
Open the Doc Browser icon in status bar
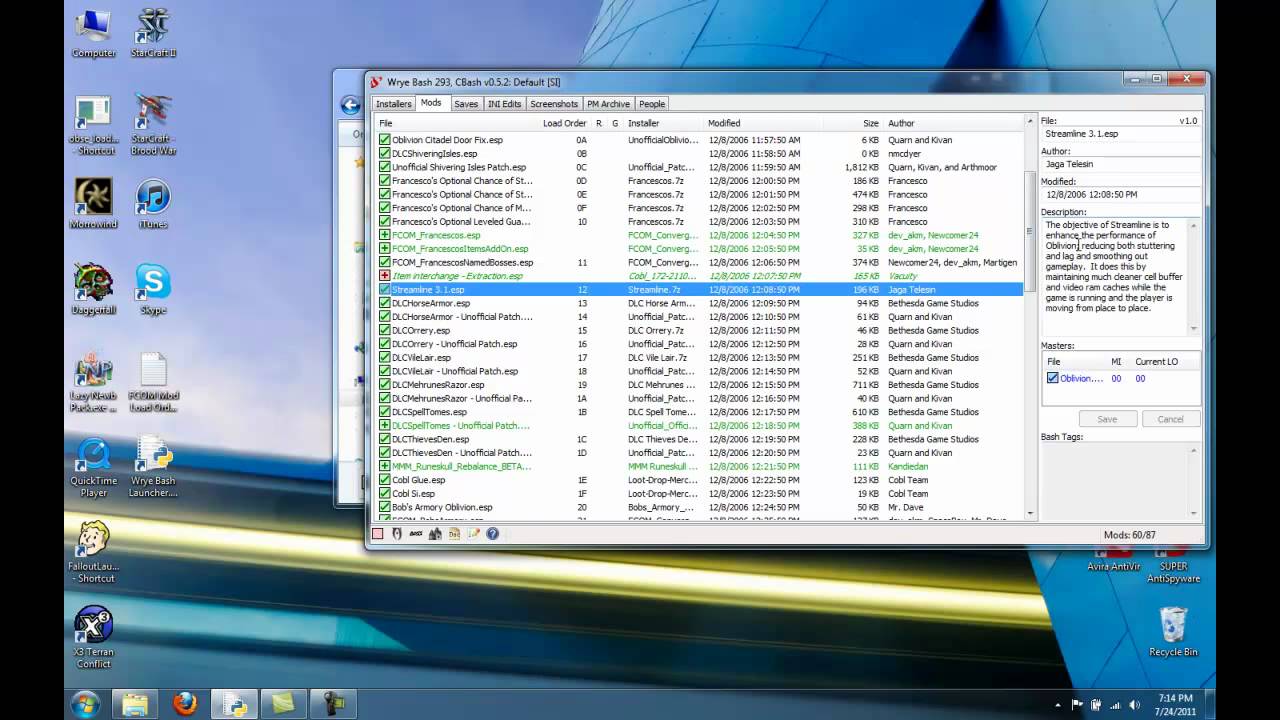tap(454, 534)
